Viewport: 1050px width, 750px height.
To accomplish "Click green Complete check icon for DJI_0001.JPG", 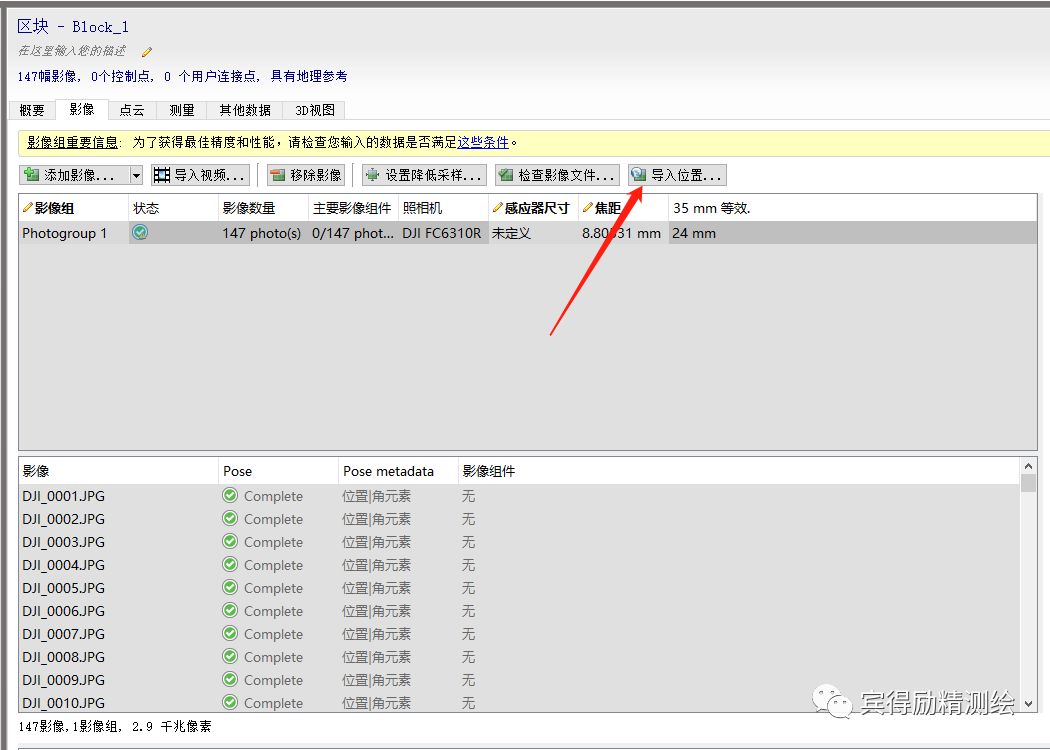I will click(230, 496).
